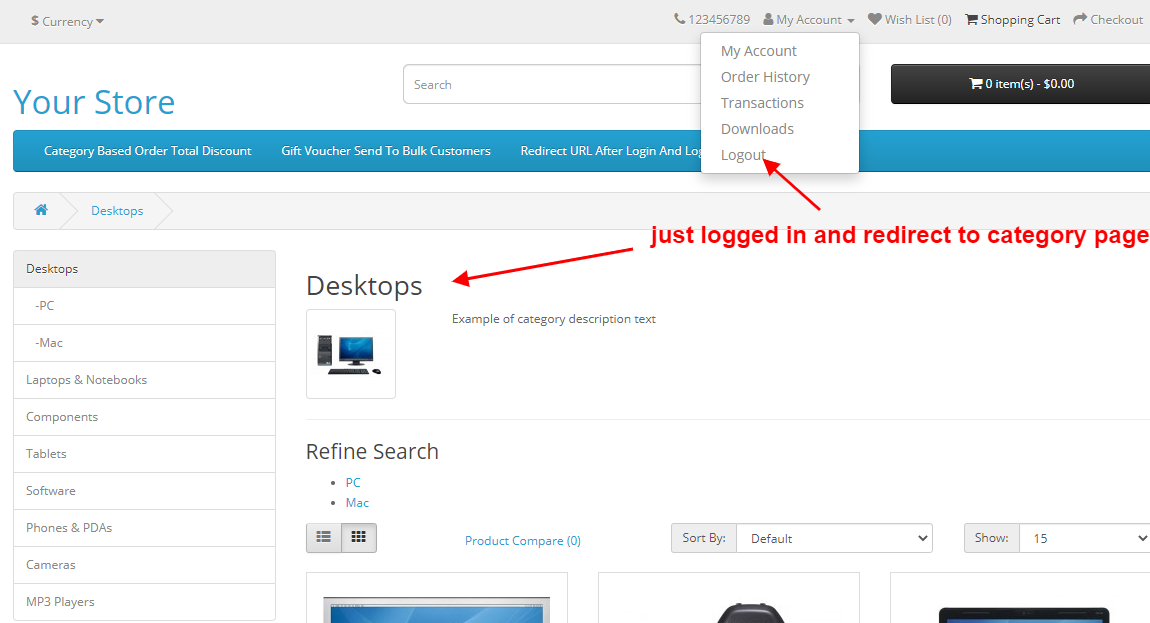Click the Desktops breadcrumb link
The height and width of the screenshot is (623, 1150).
tap(117, 211)
